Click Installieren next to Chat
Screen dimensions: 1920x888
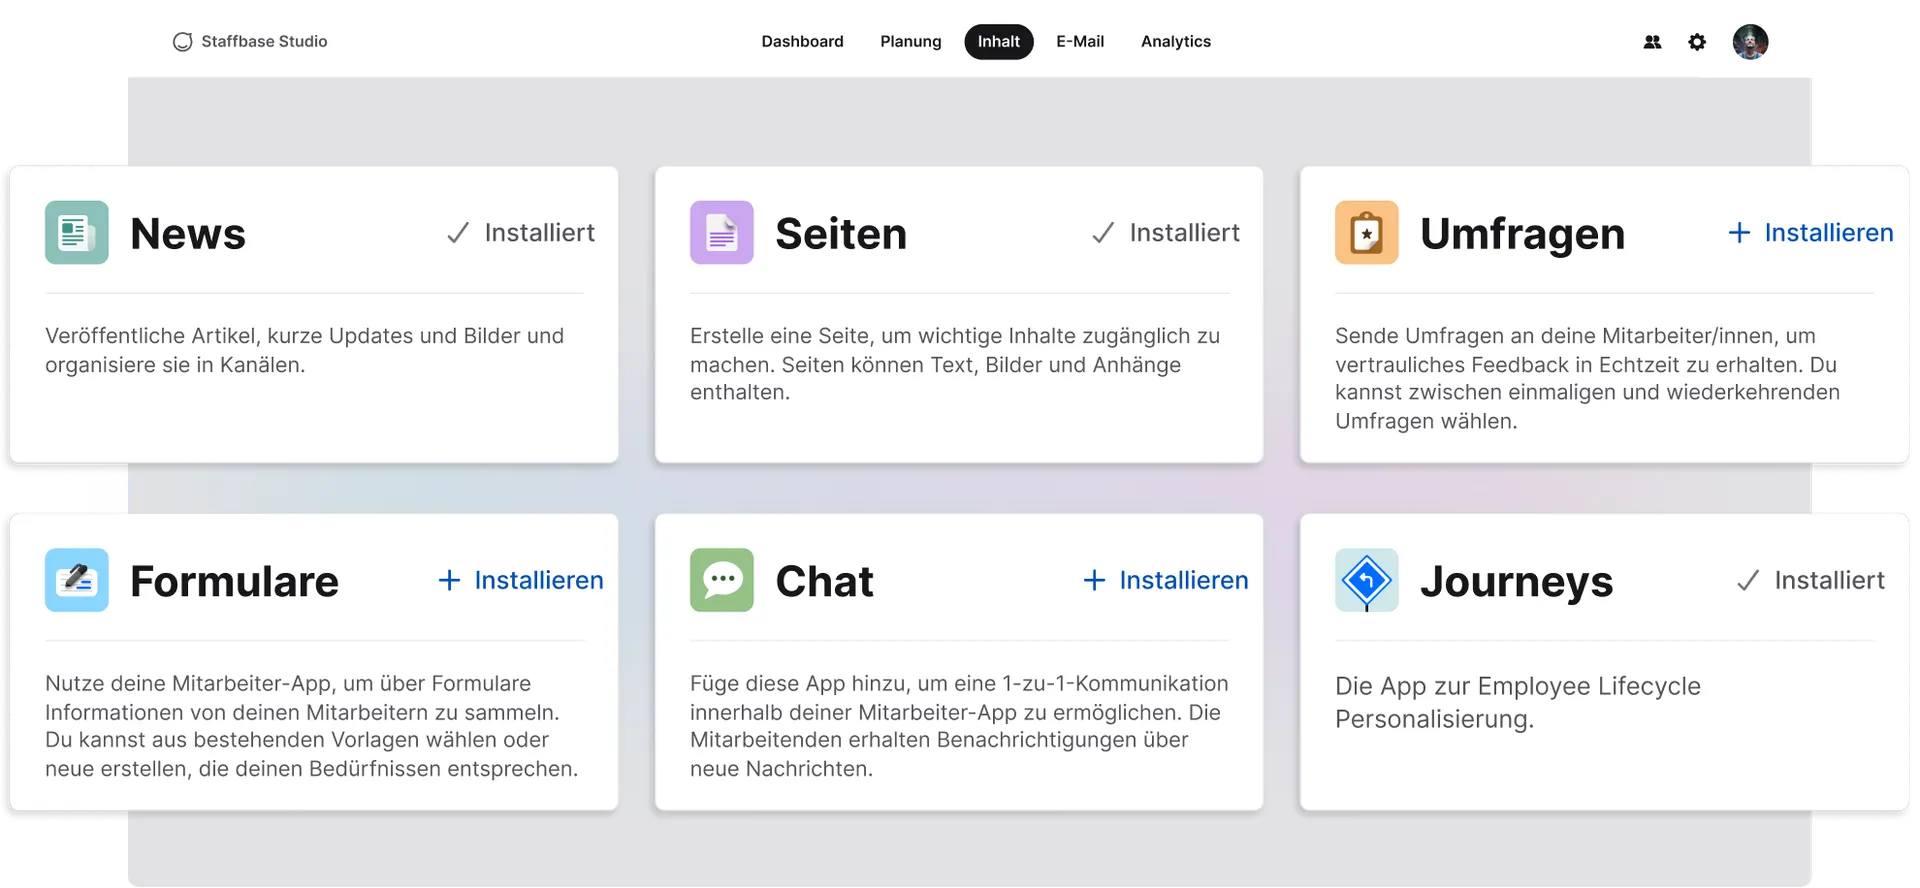tap(1165, 580)
